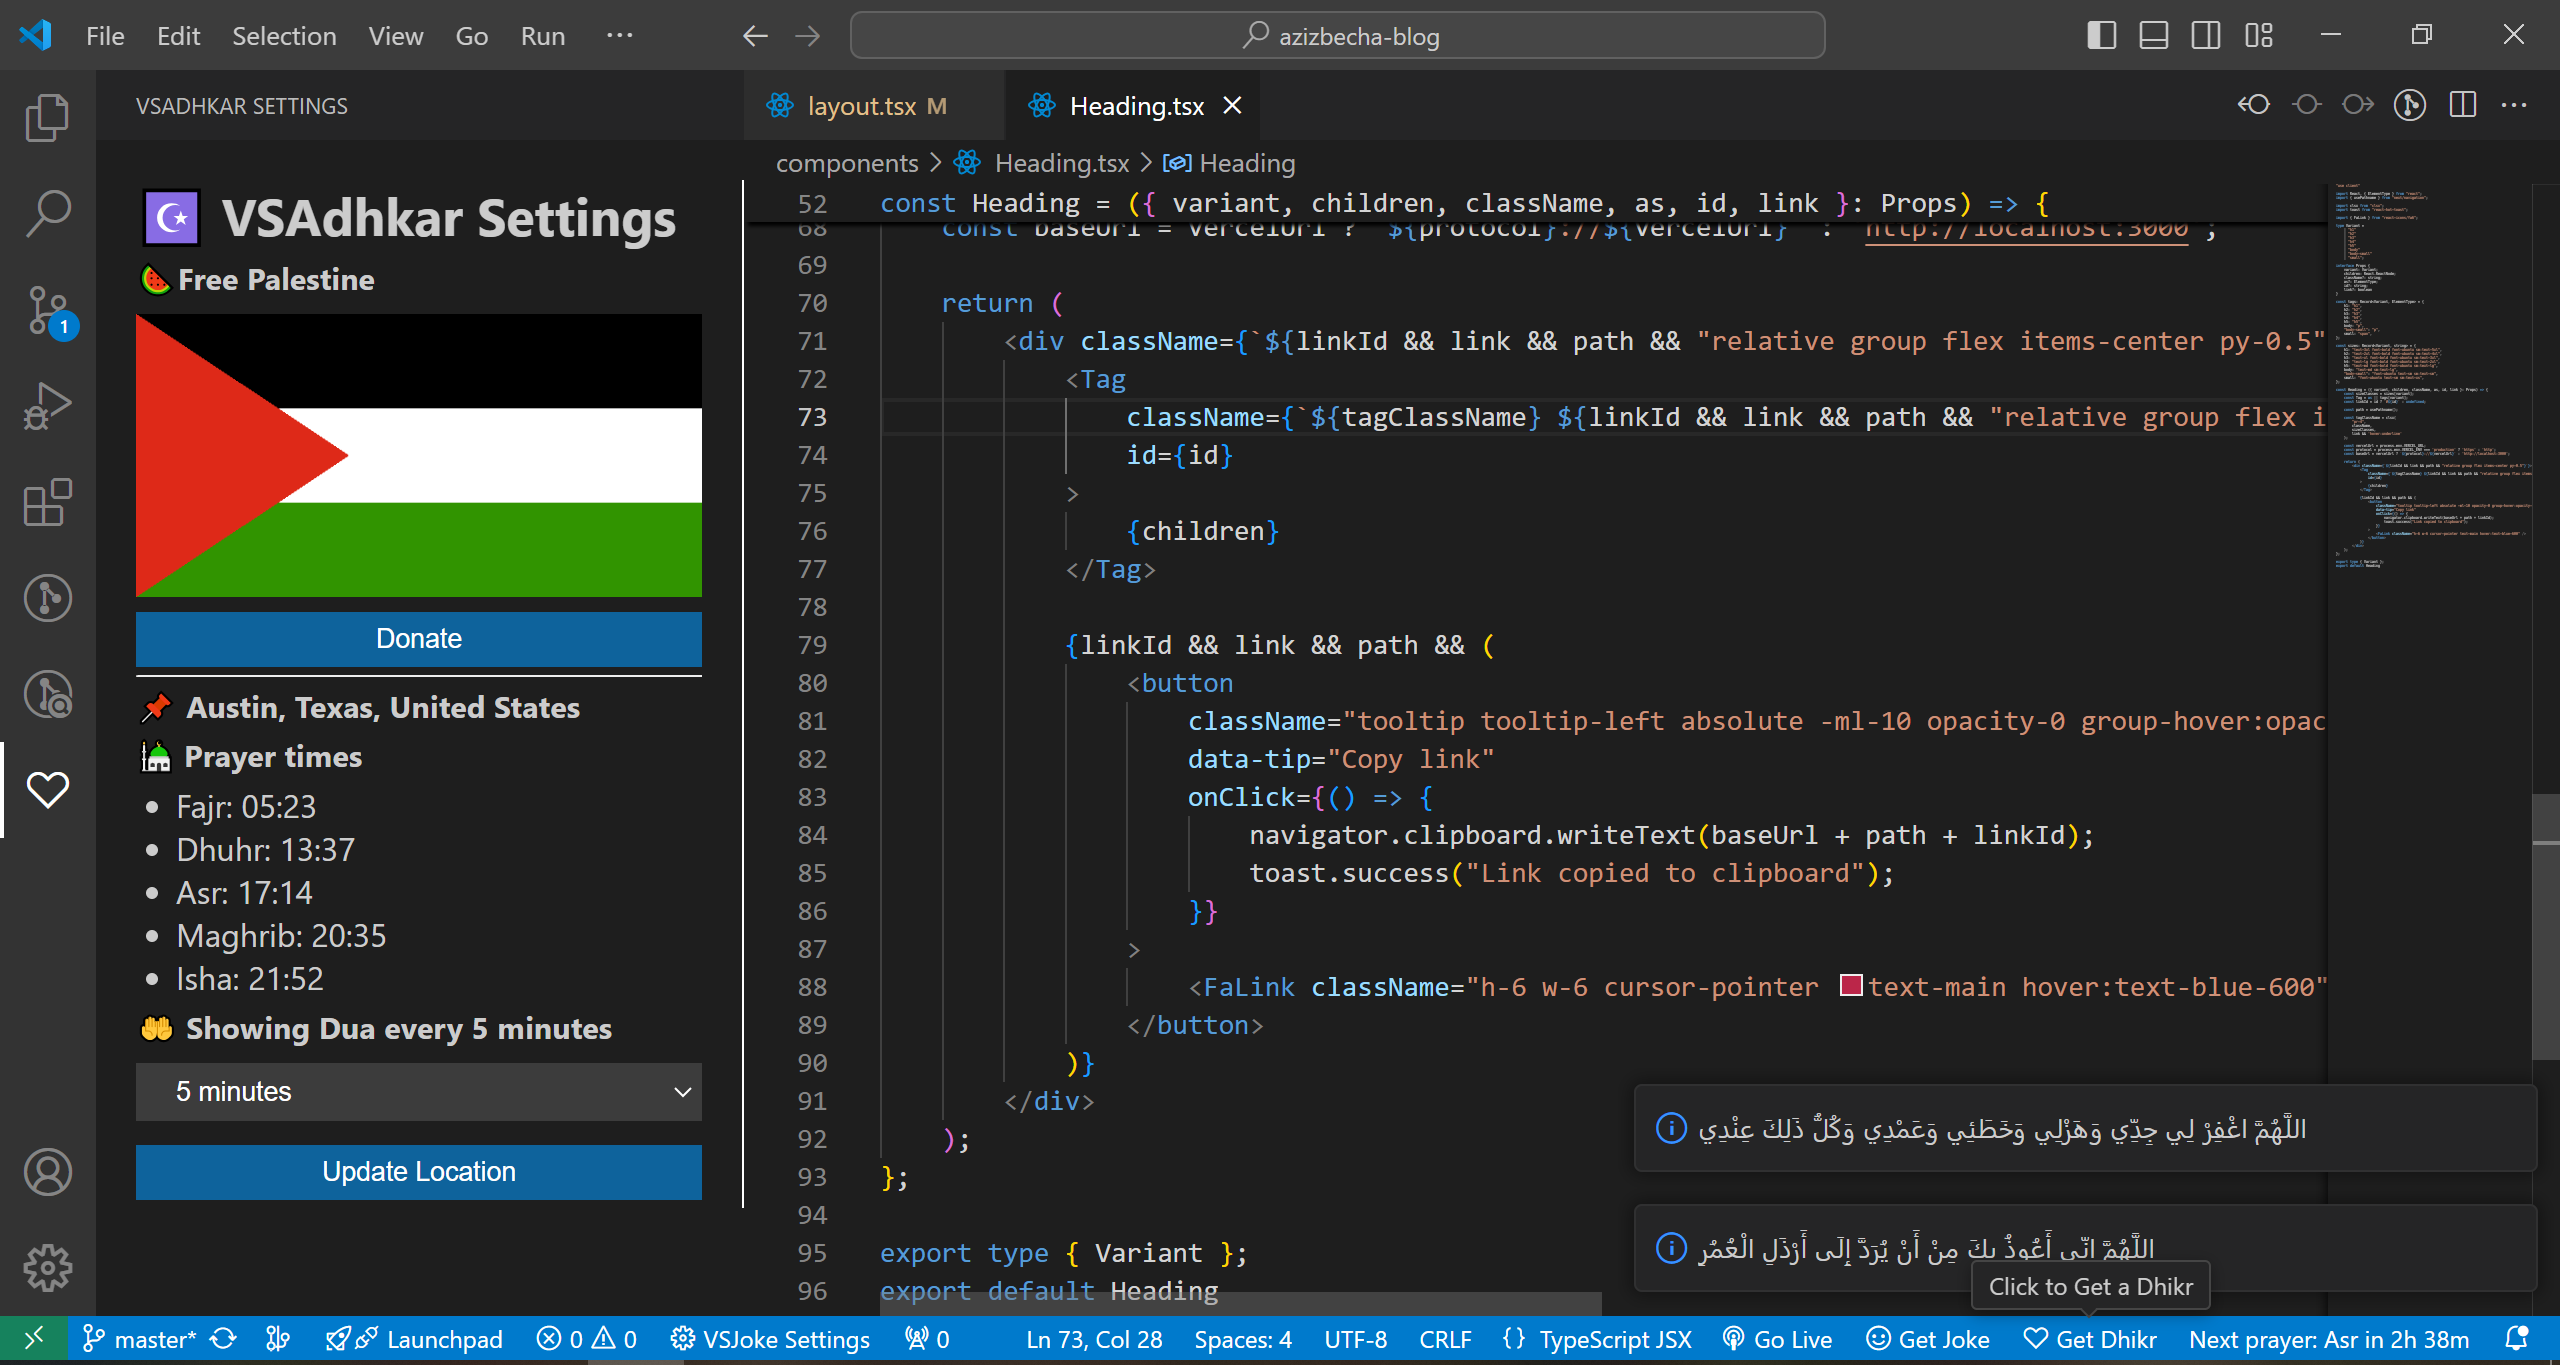Viewport: 2560px width, 1365px height.
Task: Click the Austin, Texas, United States location
Action: click(x=383, y=708)
